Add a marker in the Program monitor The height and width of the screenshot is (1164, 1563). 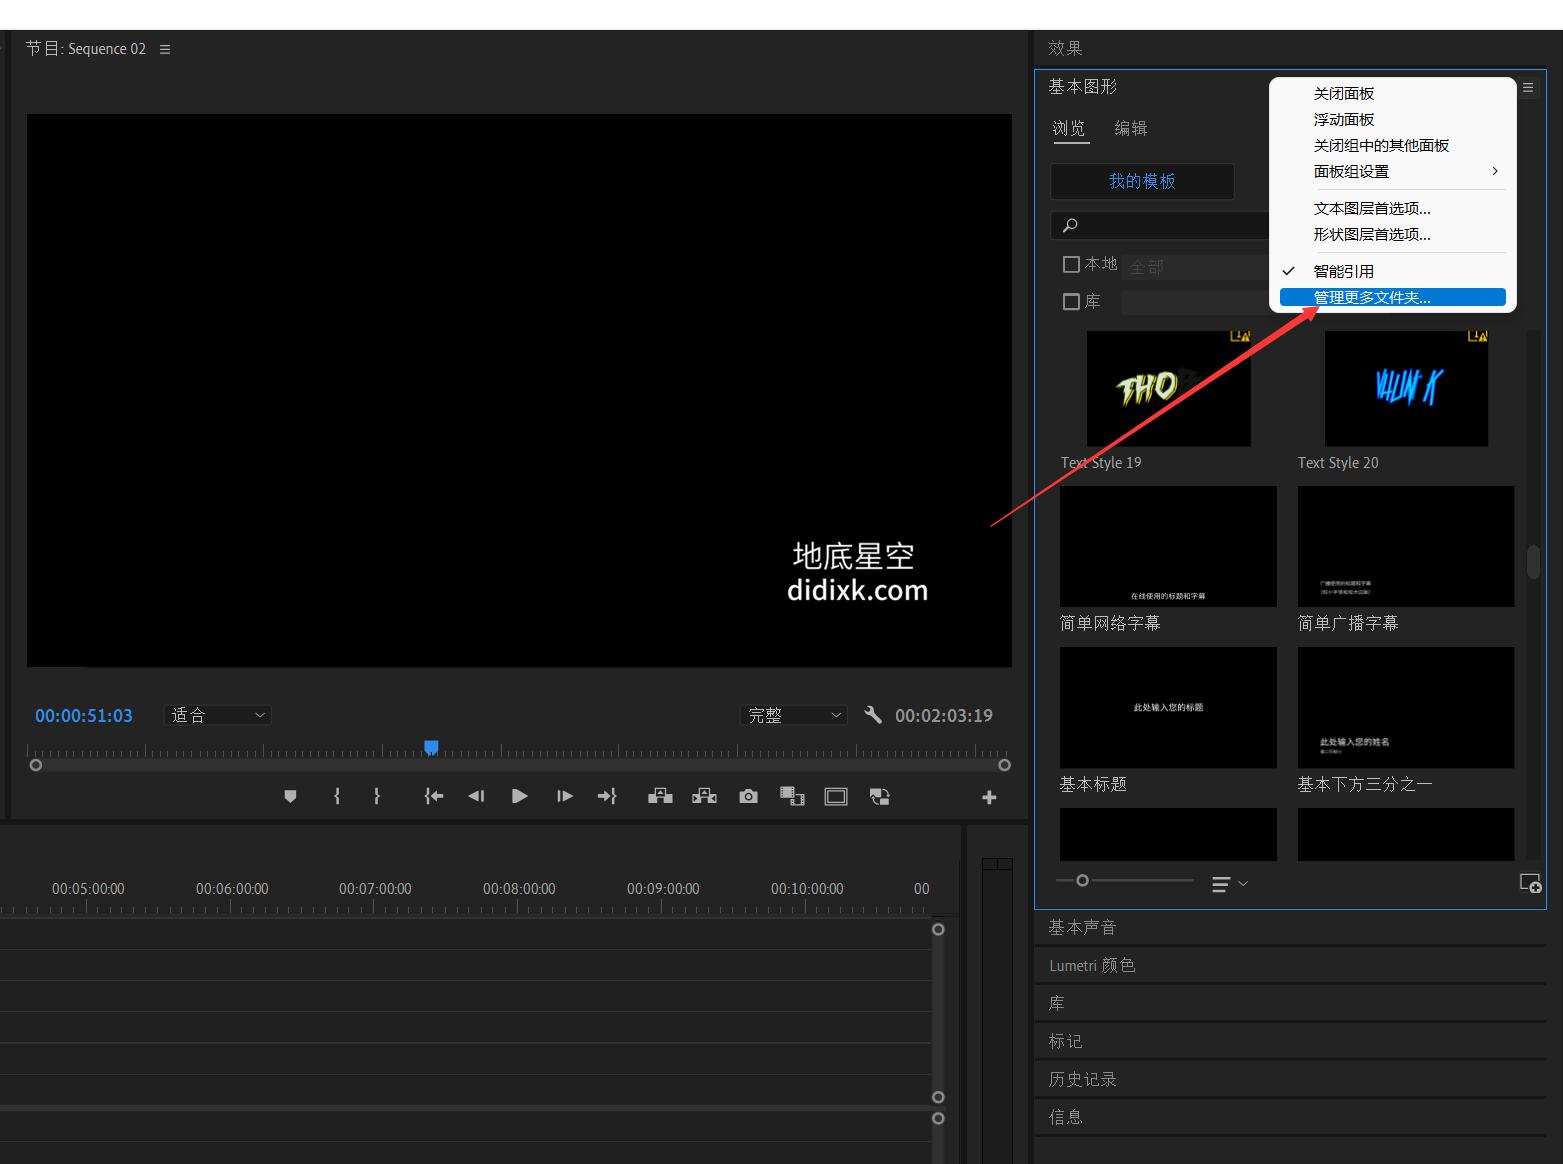pyautogui.click(x=290, y=797)
